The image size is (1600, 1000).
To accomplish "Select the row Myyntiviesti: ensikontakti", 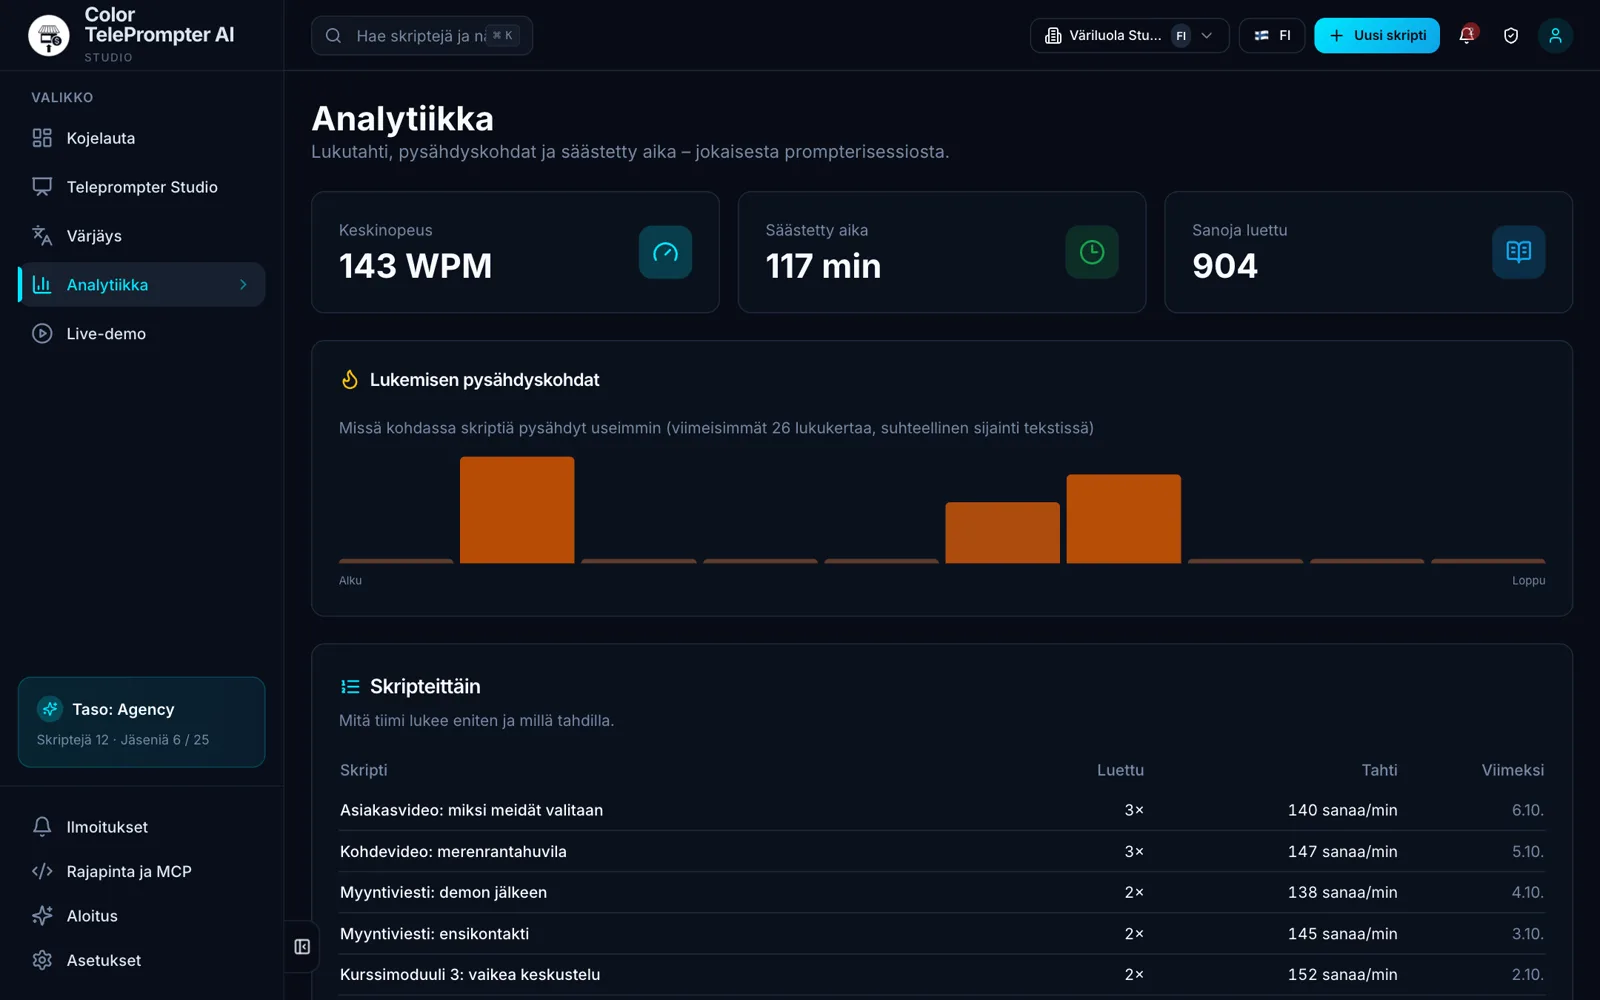I will [x=942, y=934].
